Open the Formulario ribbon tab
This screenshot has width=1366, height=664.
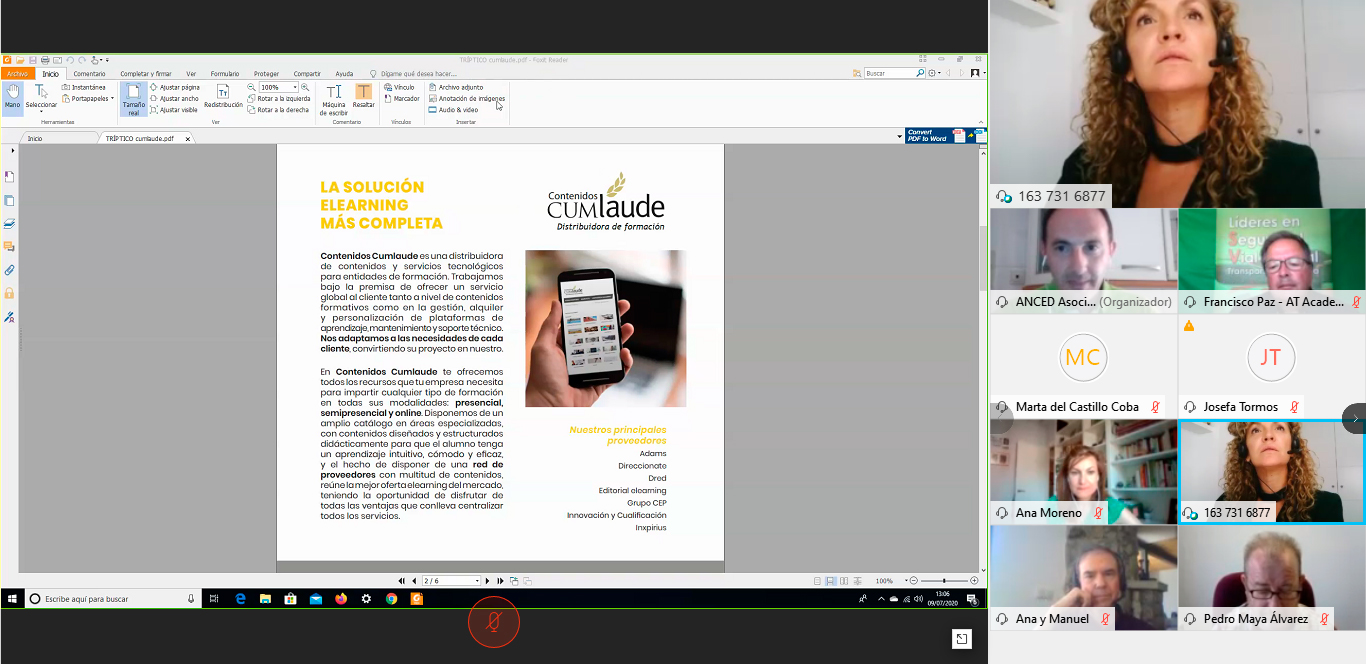[x=225, y=73]
